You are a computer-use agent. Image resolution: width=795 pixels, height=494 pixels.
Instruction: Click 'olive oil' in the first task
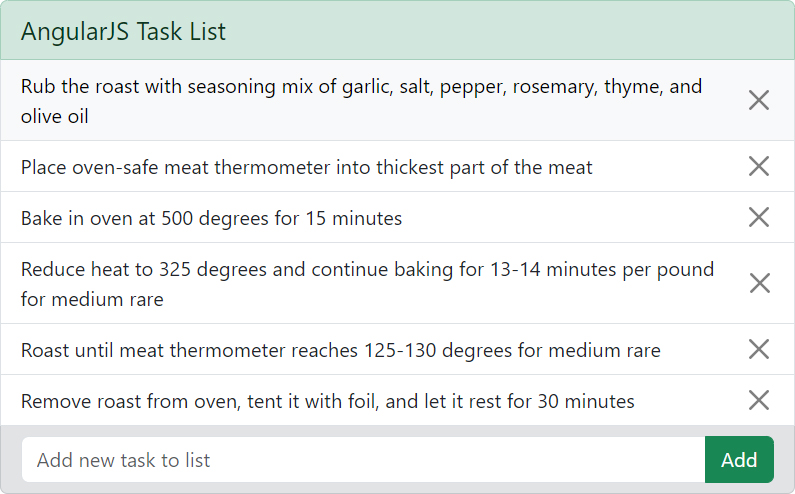(55, 116)
